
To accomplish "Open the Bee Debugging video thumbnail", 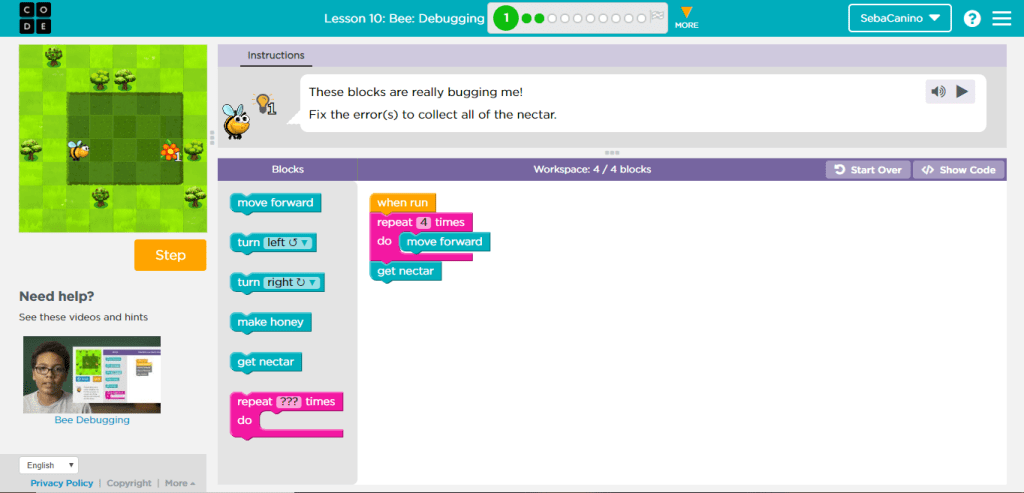I will [x=92, y=375].
